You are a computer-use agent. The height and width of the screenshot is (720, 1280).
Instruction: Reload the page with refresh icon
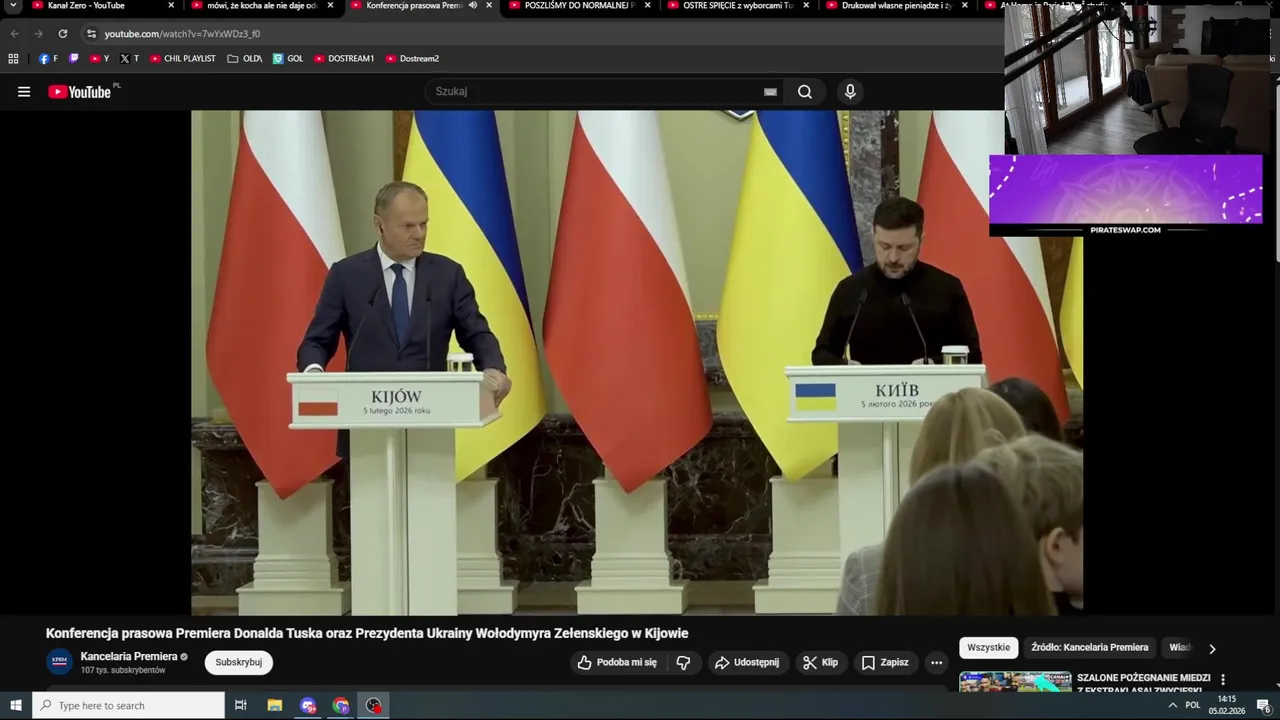[x=63, y=33]
